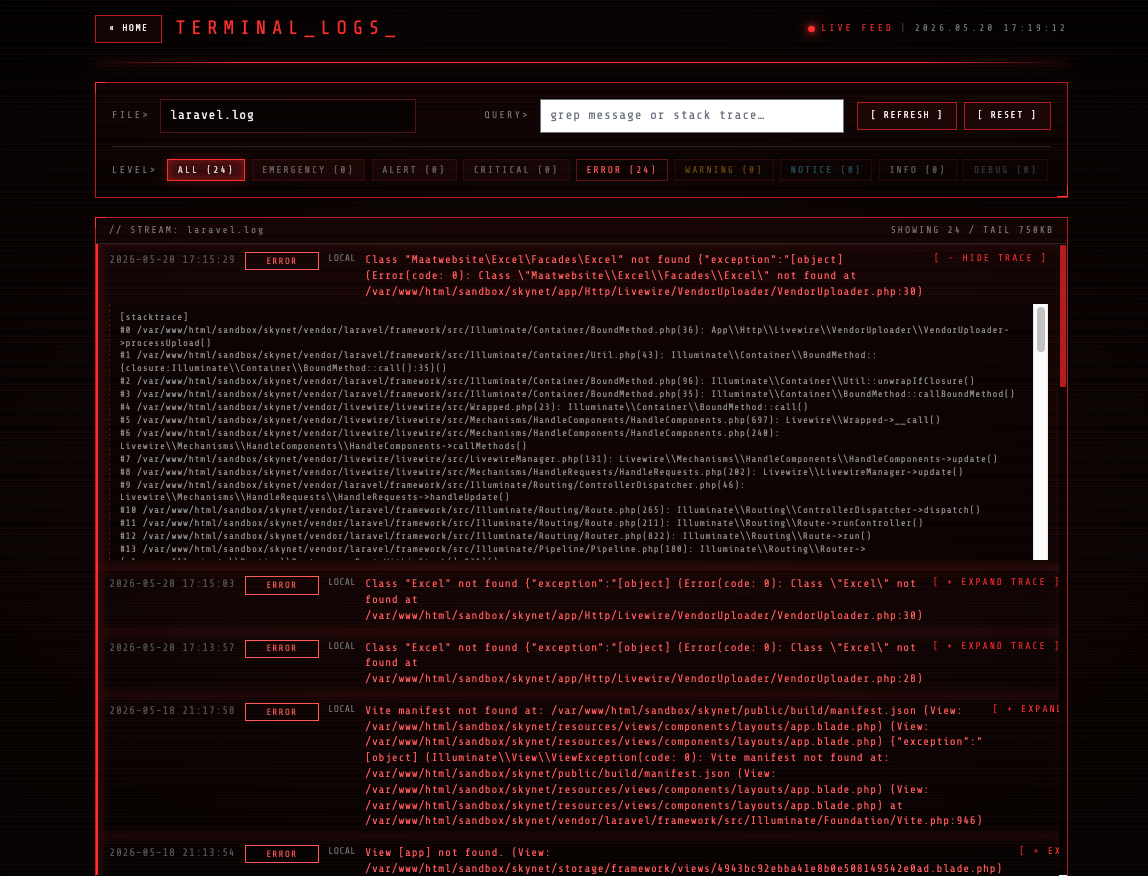The height and width of the screenshot is (876, 1148).
Task: Click the [stacktrace] label line
Action: [154, 317]
